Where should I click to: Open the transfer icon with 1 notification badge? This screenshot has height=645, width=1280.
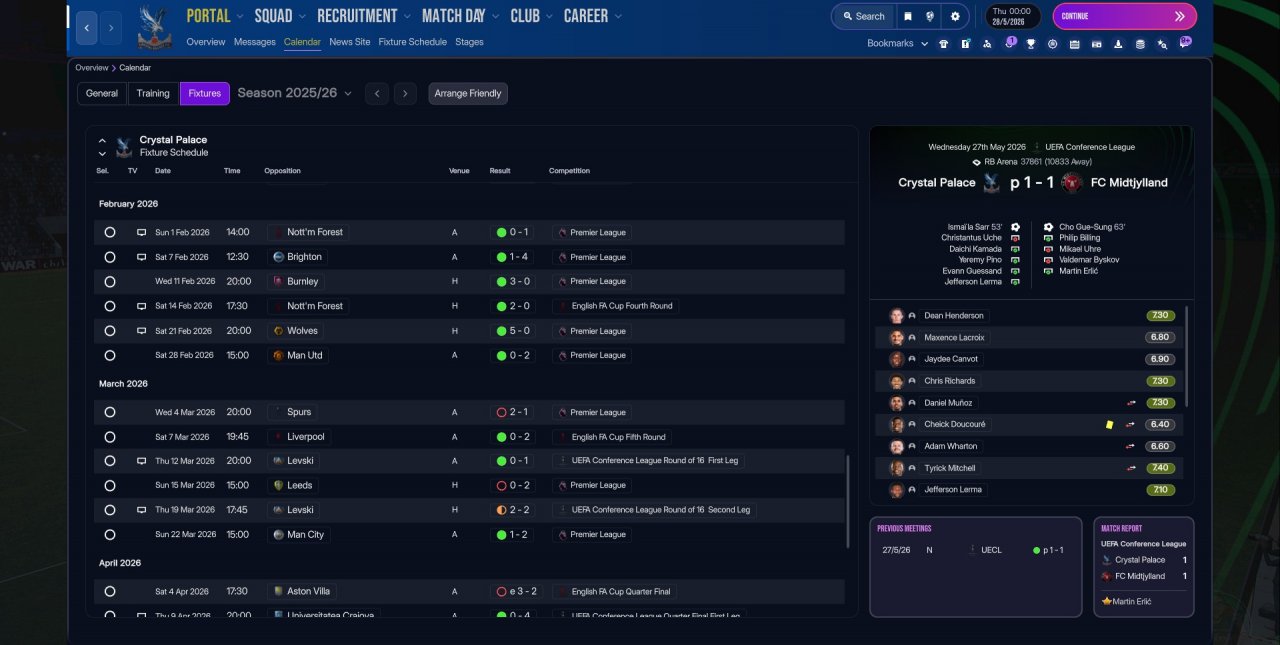pyautogui.click(x=1009, y=43)
